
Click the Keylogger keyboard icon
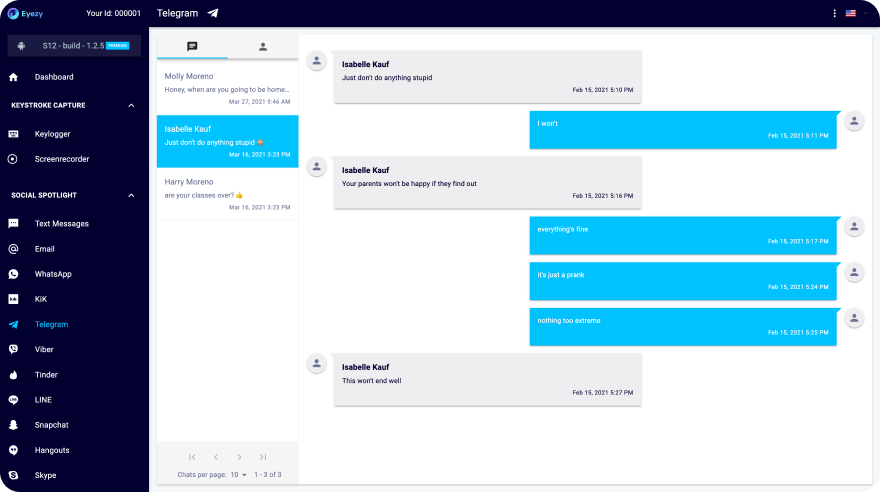pos(13,134)
